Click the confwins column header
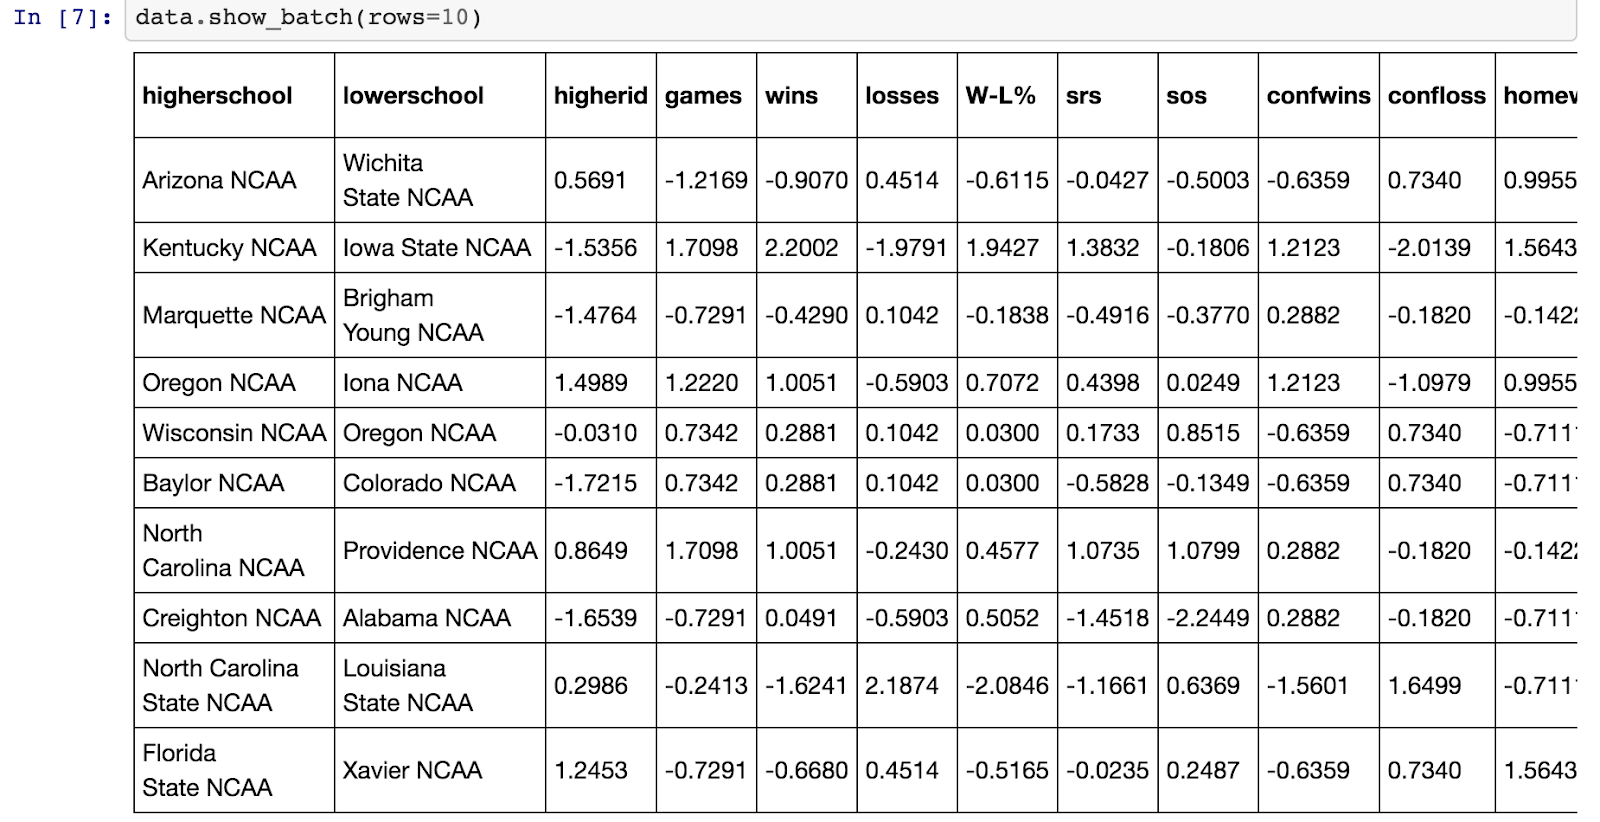Screen dimensions: 1600x822 pos(1318,95)
